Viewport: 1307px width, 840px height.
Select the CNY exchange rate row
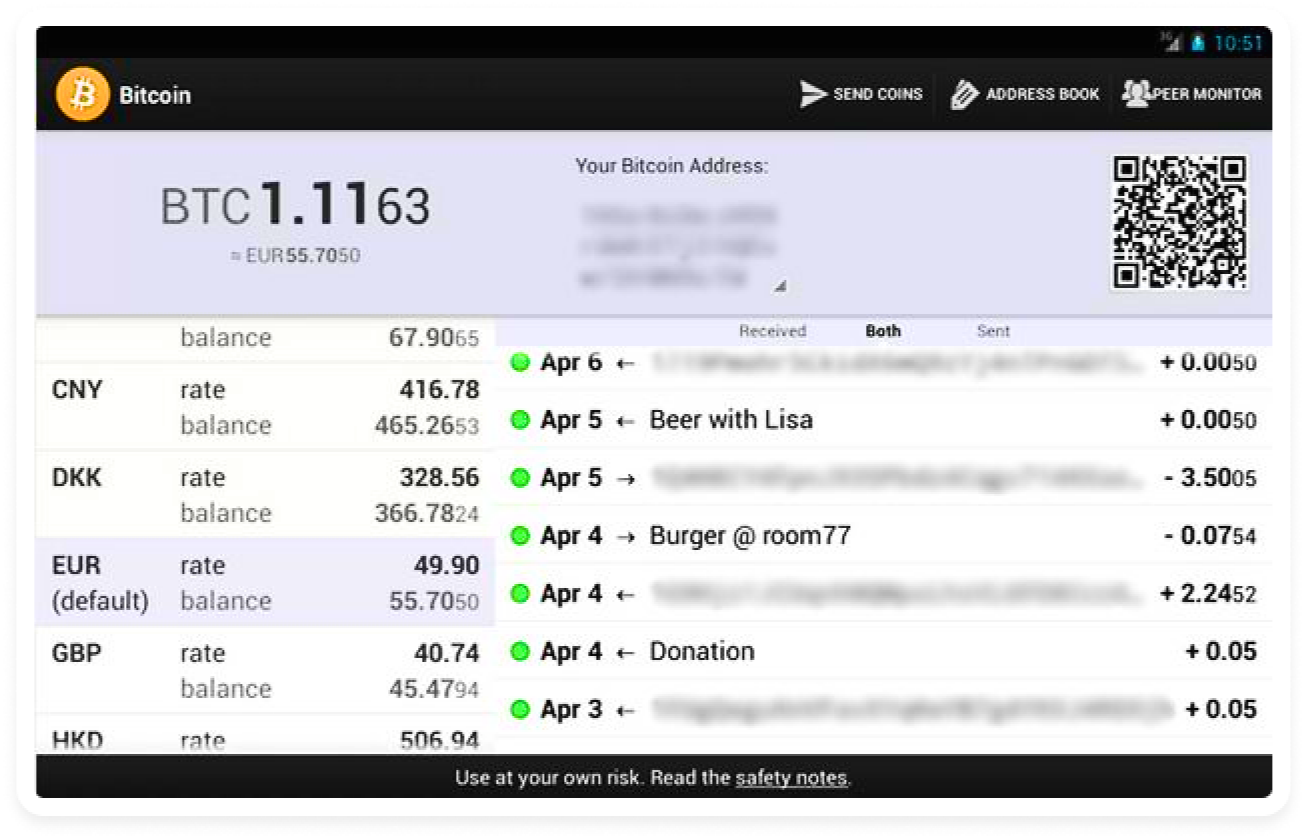265,407
